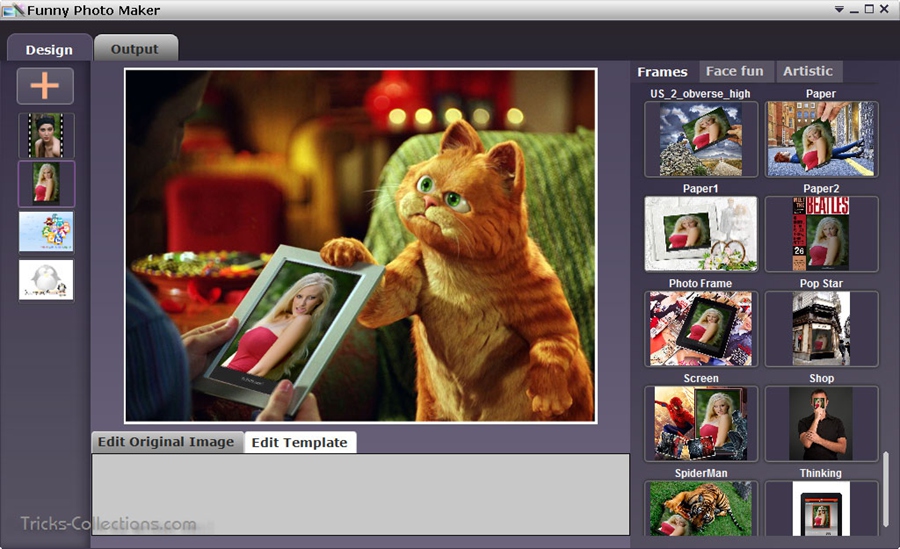Open the title bar menu arrow
This screenshot has height=549, width=900.
pos(839,9)
